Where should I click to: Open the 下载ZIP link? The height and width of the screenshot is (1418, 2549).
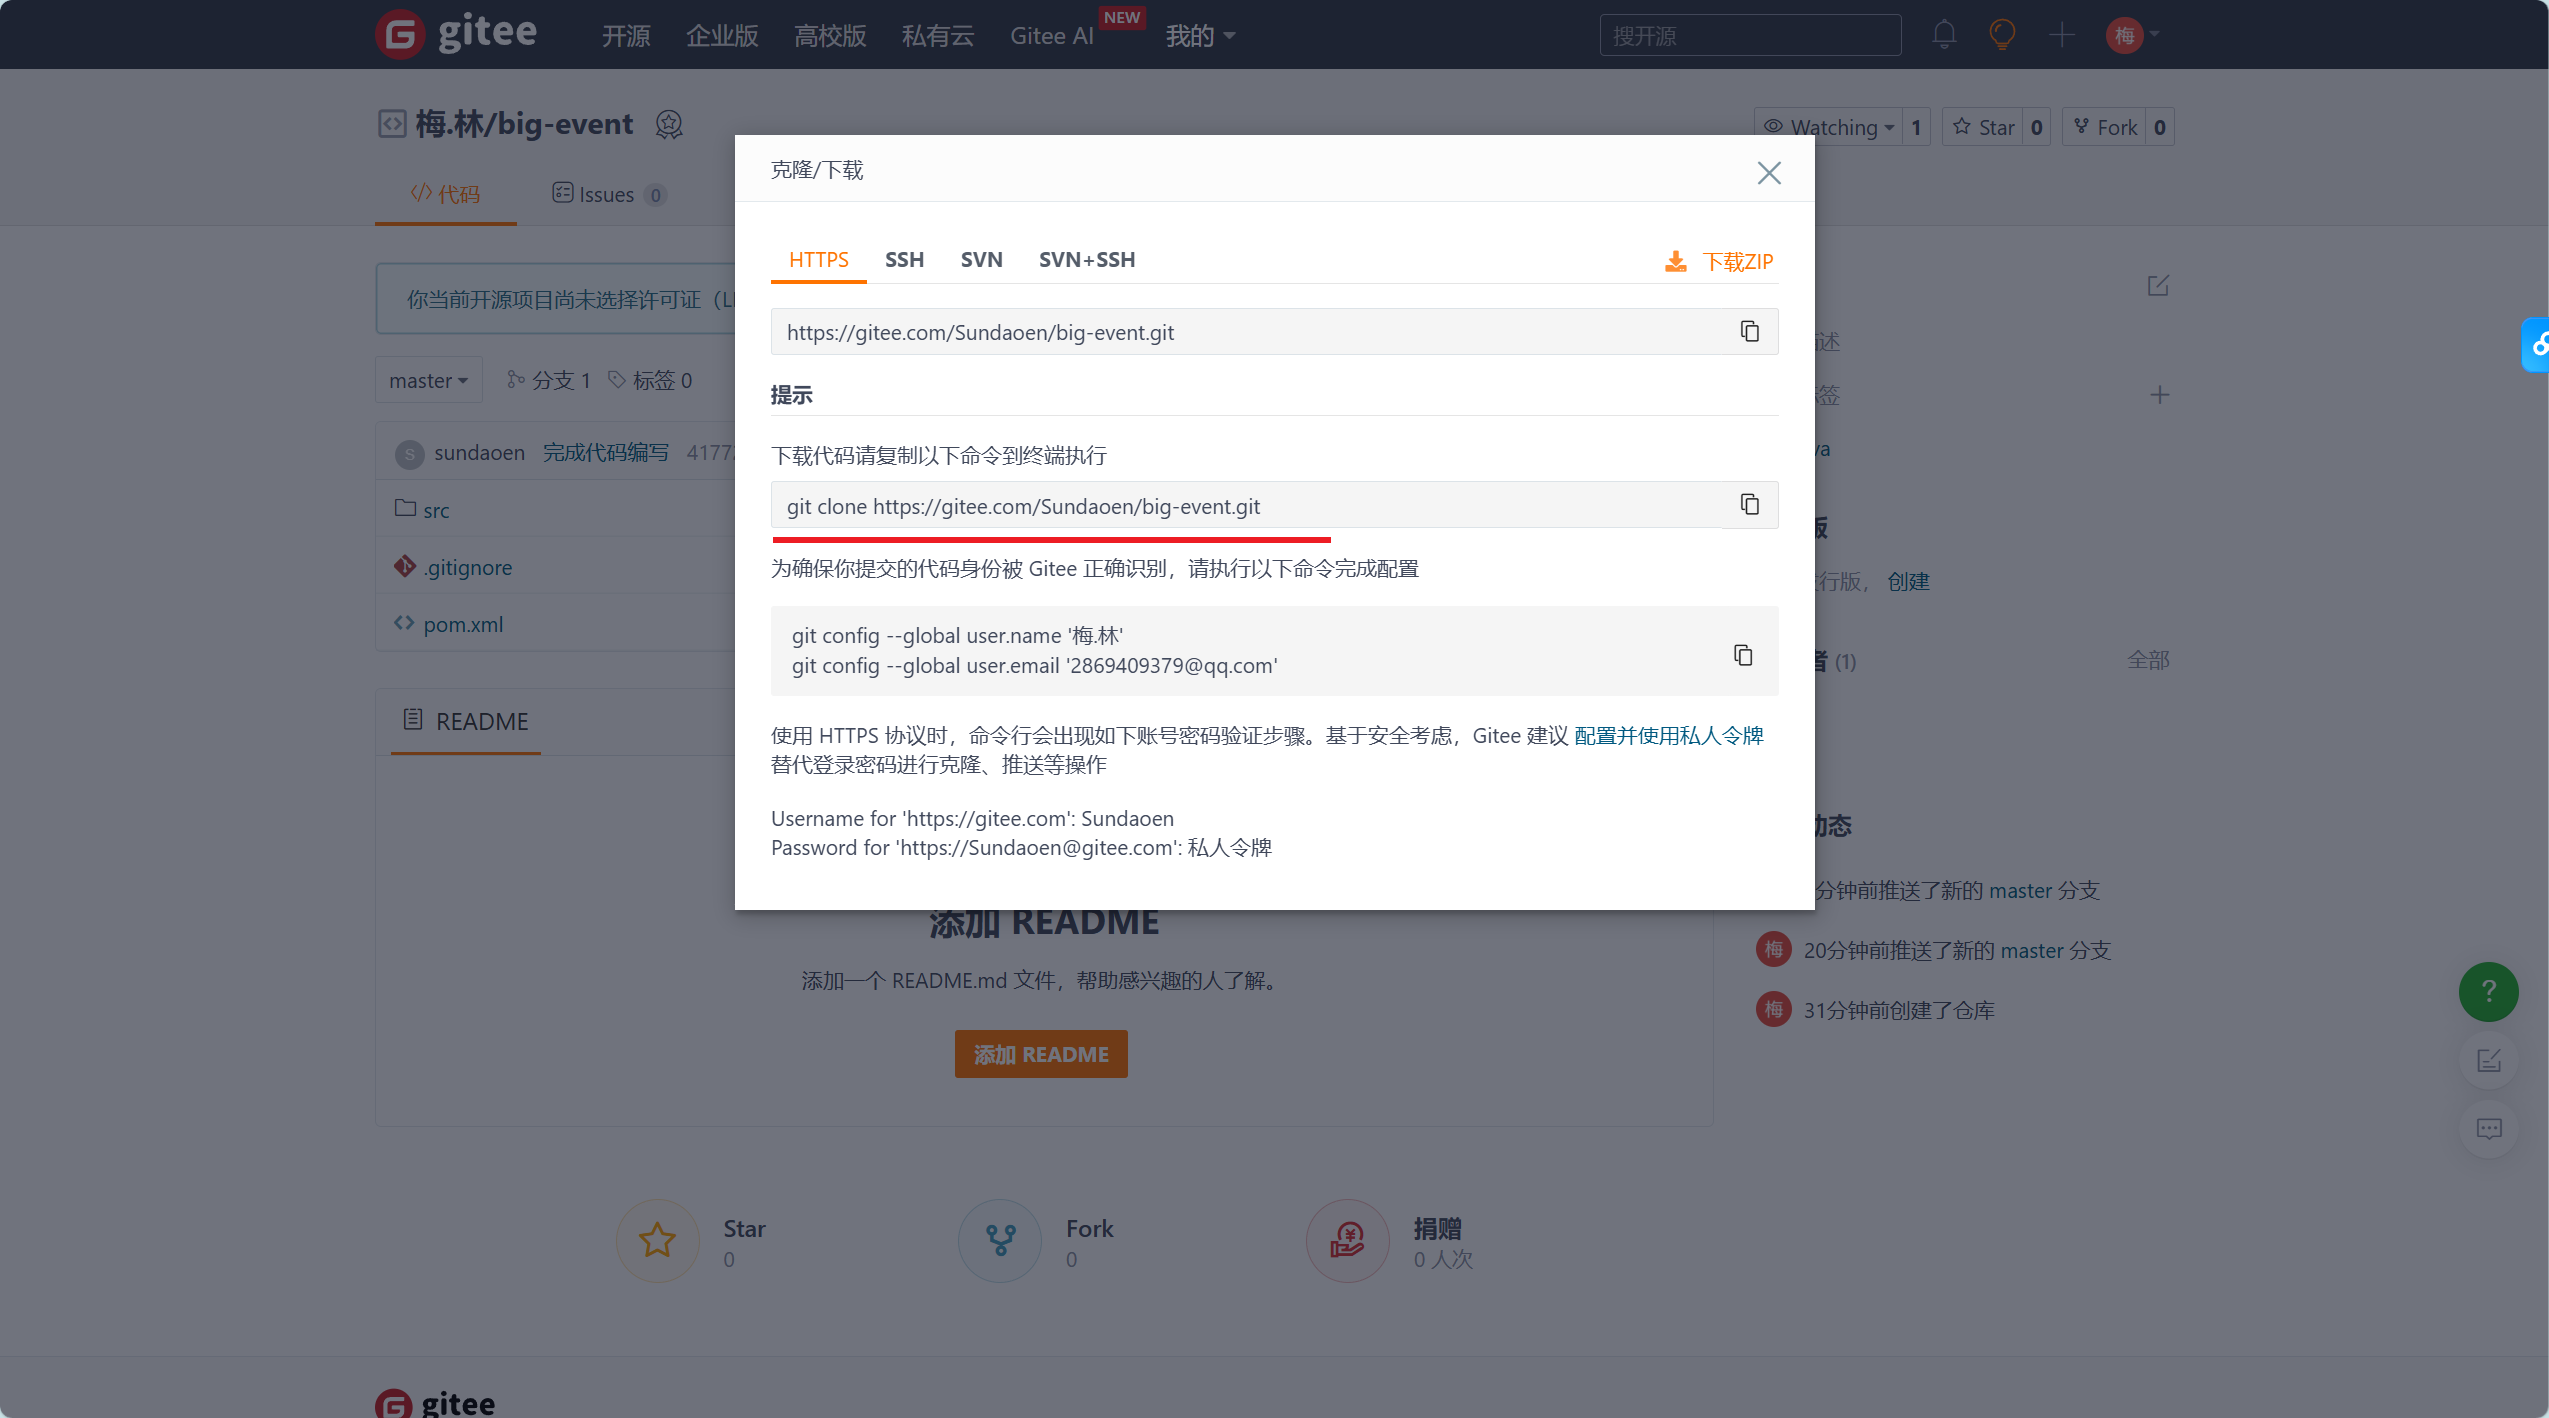(x=1738, y=262)
